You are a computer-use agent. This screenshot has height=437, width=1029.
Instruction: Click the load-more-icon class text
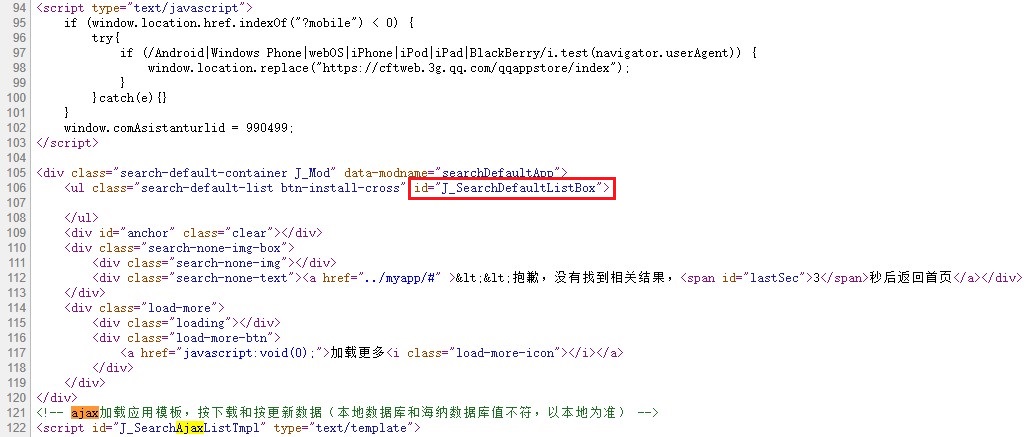503,353
